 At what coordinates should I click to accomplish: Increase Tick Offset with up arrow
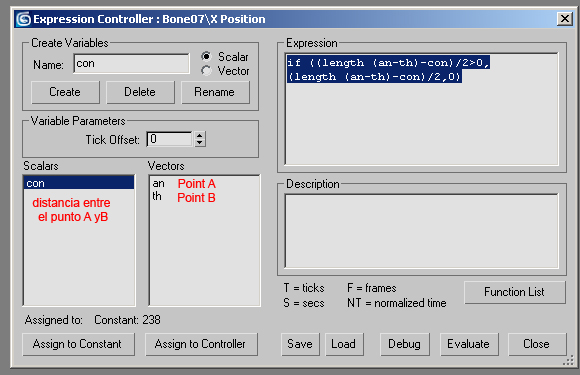pyautogui.click(x=200, y=135)
